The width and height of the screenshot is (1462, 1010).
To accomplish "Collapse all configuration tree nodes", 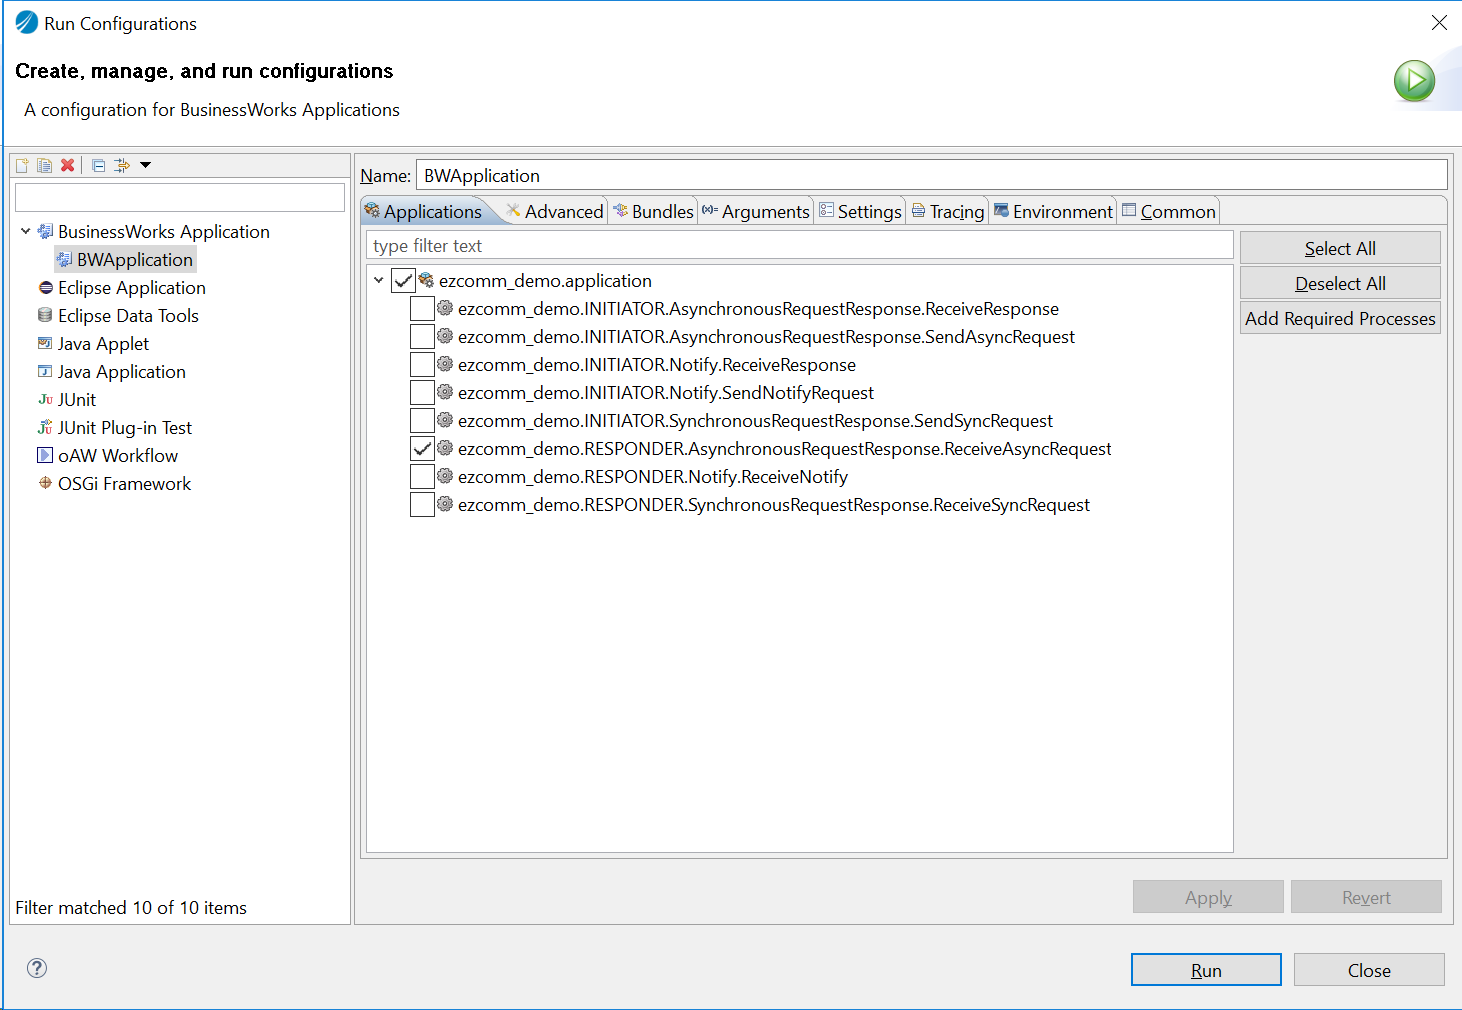I will point(98,166).
